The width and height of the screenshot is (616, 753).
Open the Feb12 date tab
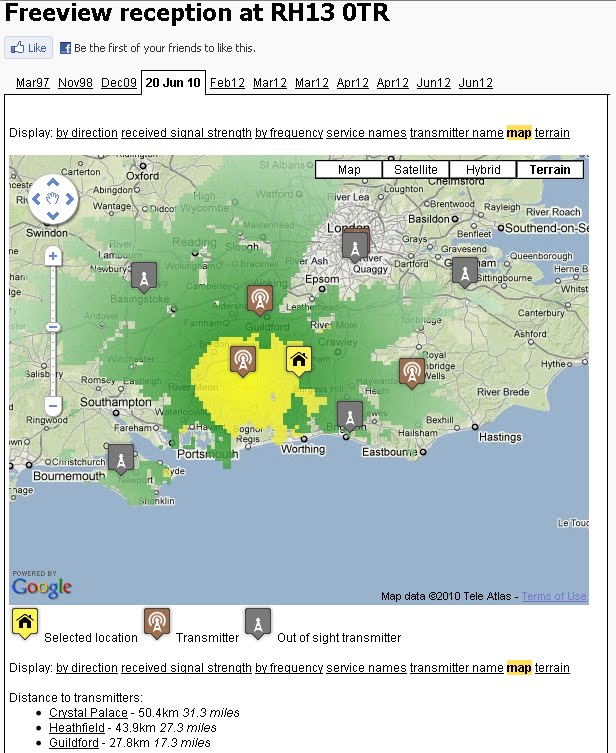(x=227, y=83)
